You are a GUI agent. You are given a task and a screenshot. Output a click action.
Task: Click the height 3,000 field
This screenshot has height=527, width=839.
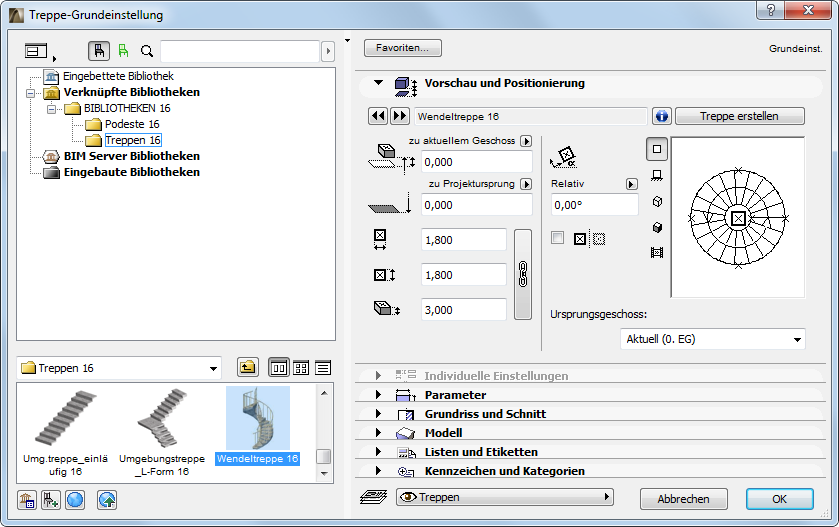pyautogui.click(x=463, y=310)
